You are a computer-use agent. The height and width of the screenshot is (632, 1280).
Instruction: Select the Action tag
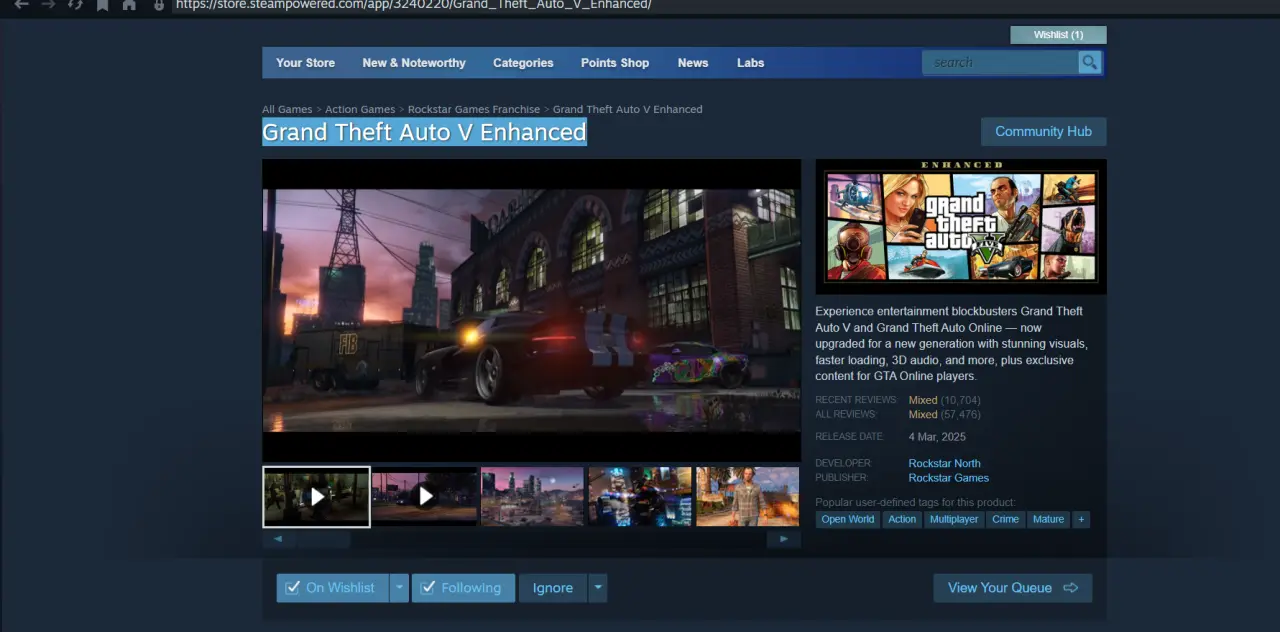(902, 519)
